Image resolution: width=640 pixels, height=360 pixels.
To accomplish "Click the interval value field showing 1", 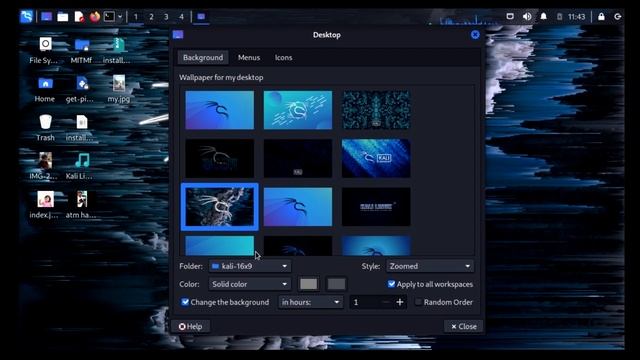I will [364, 302].
